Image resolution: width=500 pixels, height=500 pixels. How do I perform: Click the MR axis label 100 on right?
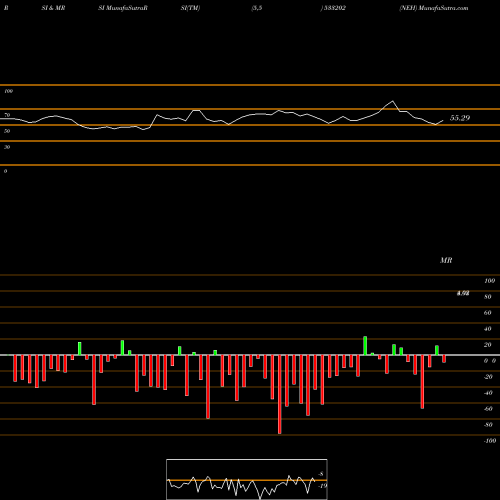tap(489, 281)
